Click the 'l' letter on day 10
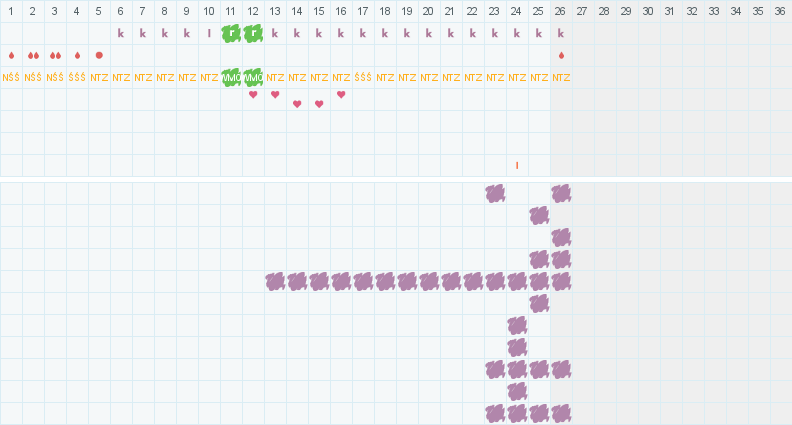Image resolution: width=792 pixels, height=425 pixels. tap(209, 33)
